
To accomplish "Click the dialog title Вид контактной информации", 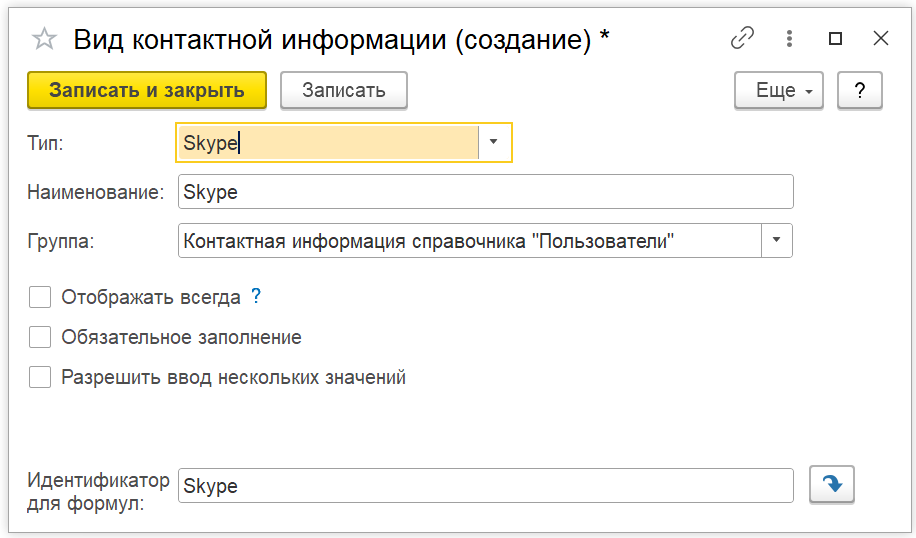I will click(341, 40).
